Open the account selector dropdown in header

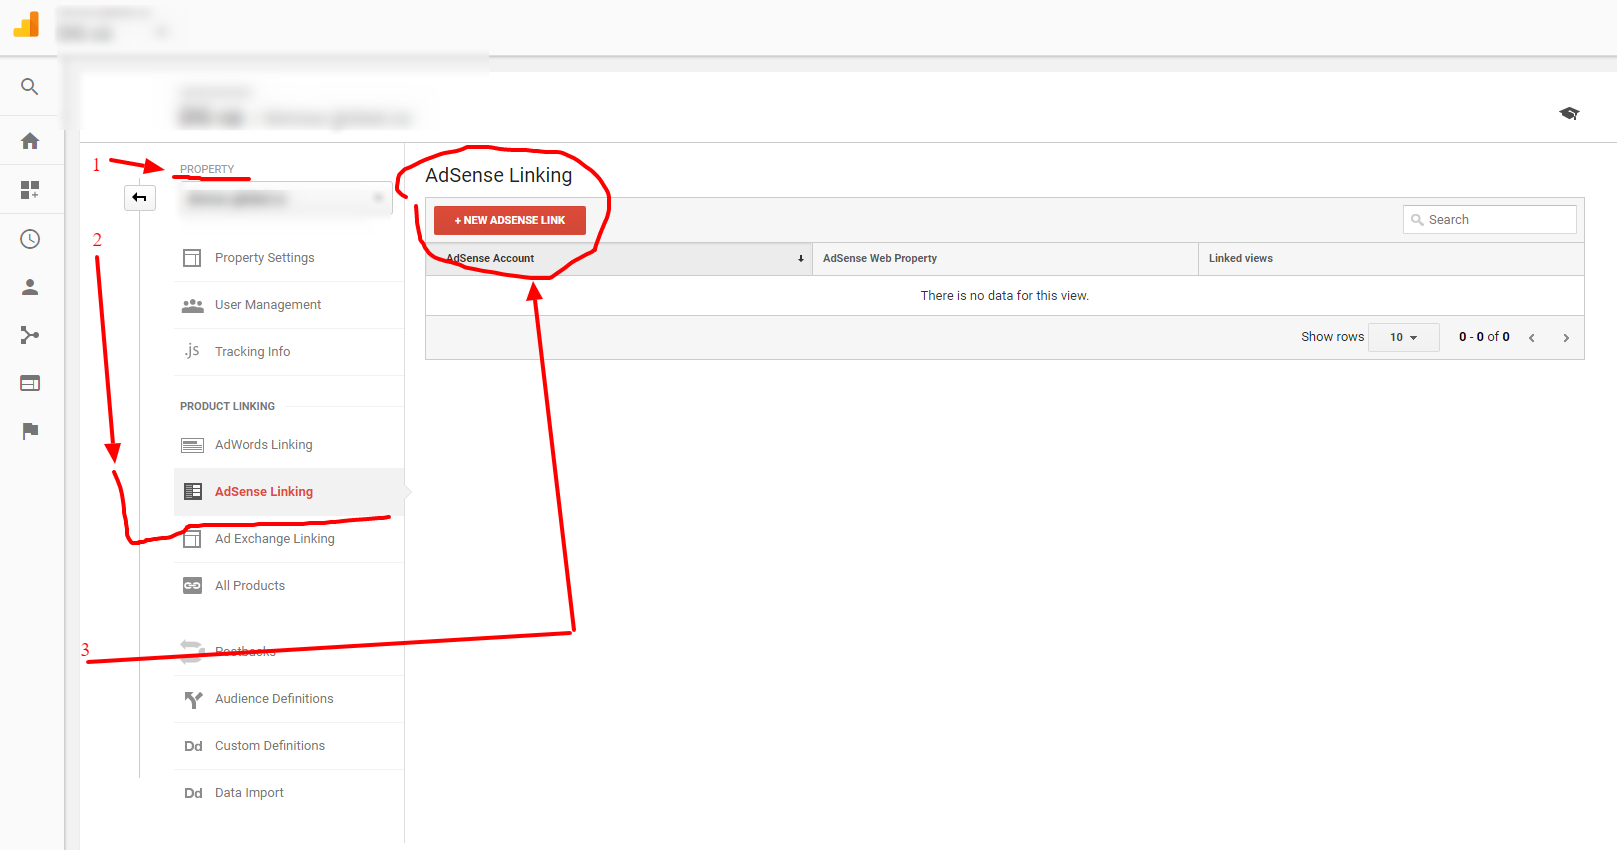[113, 27]
